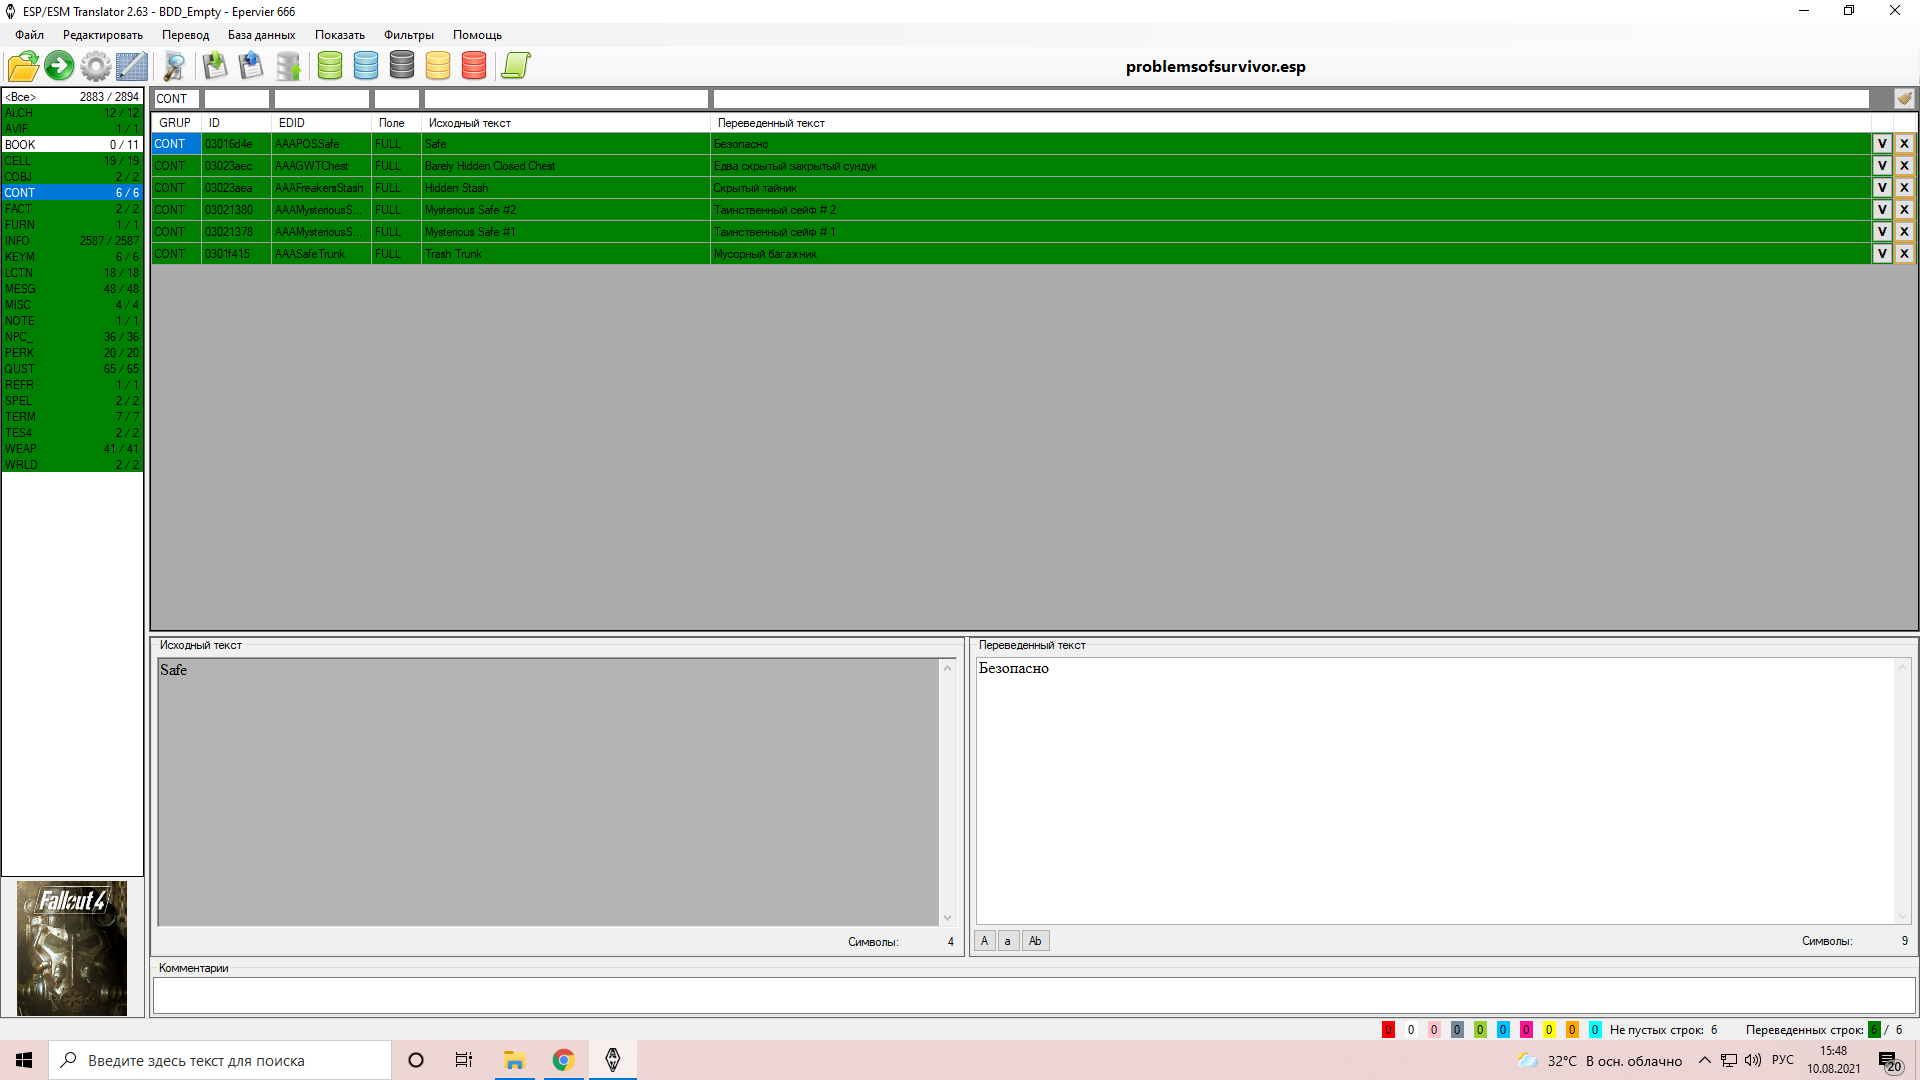This screenshot has width=1920, height=1080.
Task: Click the lowercase 'a' case button
Action: (x=1008, y=941)
